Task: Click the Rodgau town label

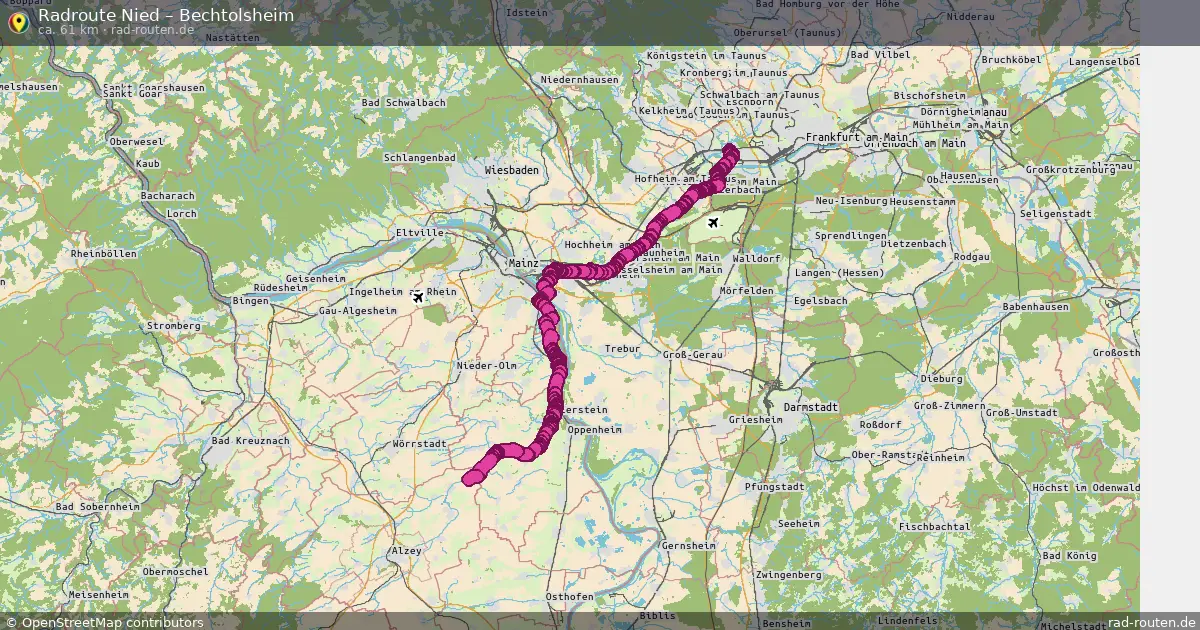Action: tap(973, 256)
